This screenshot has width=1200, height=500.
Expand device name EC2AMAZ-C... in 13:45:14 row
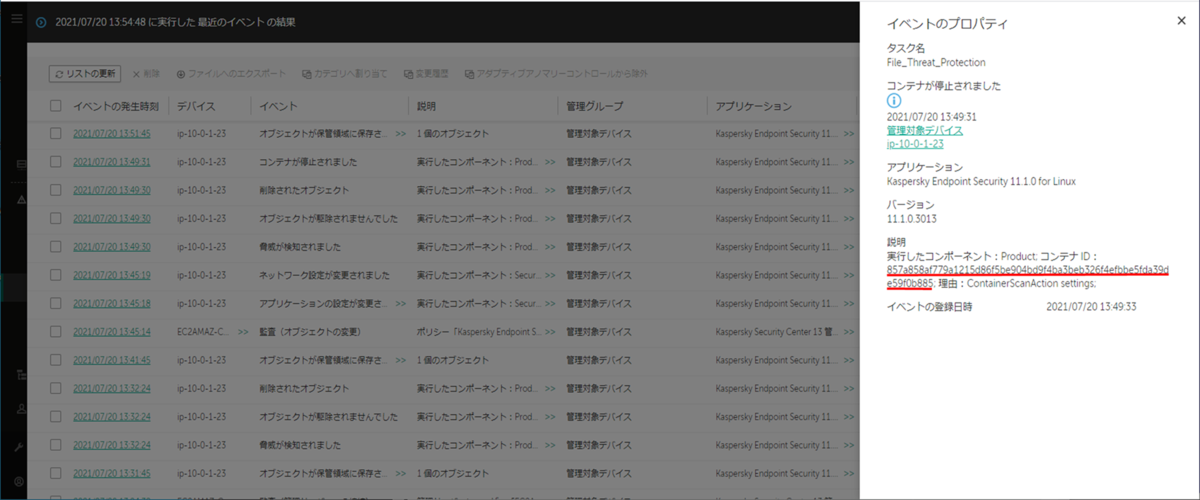pos(243,331)
